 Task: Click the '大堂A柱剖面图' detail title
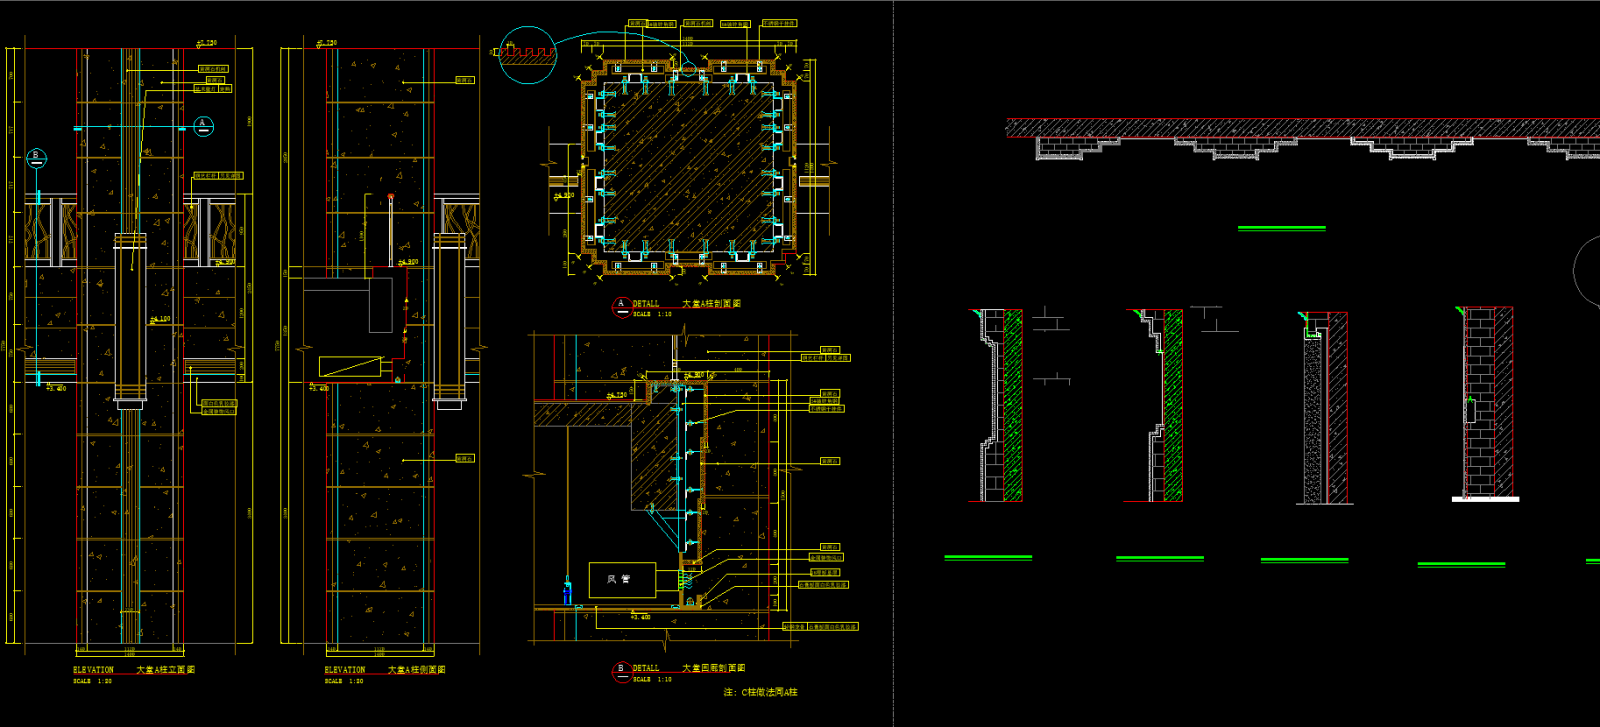711,303
